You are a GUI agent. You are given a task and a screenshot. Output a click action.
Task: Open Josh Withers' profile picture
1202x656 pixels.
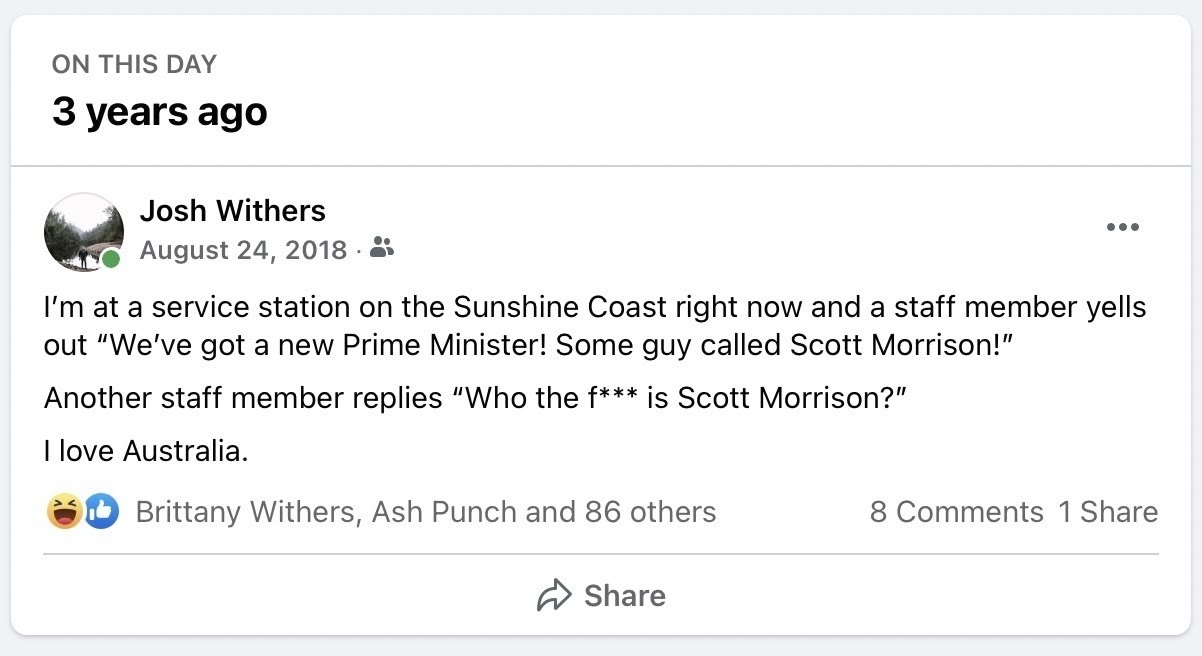[82, 232]
